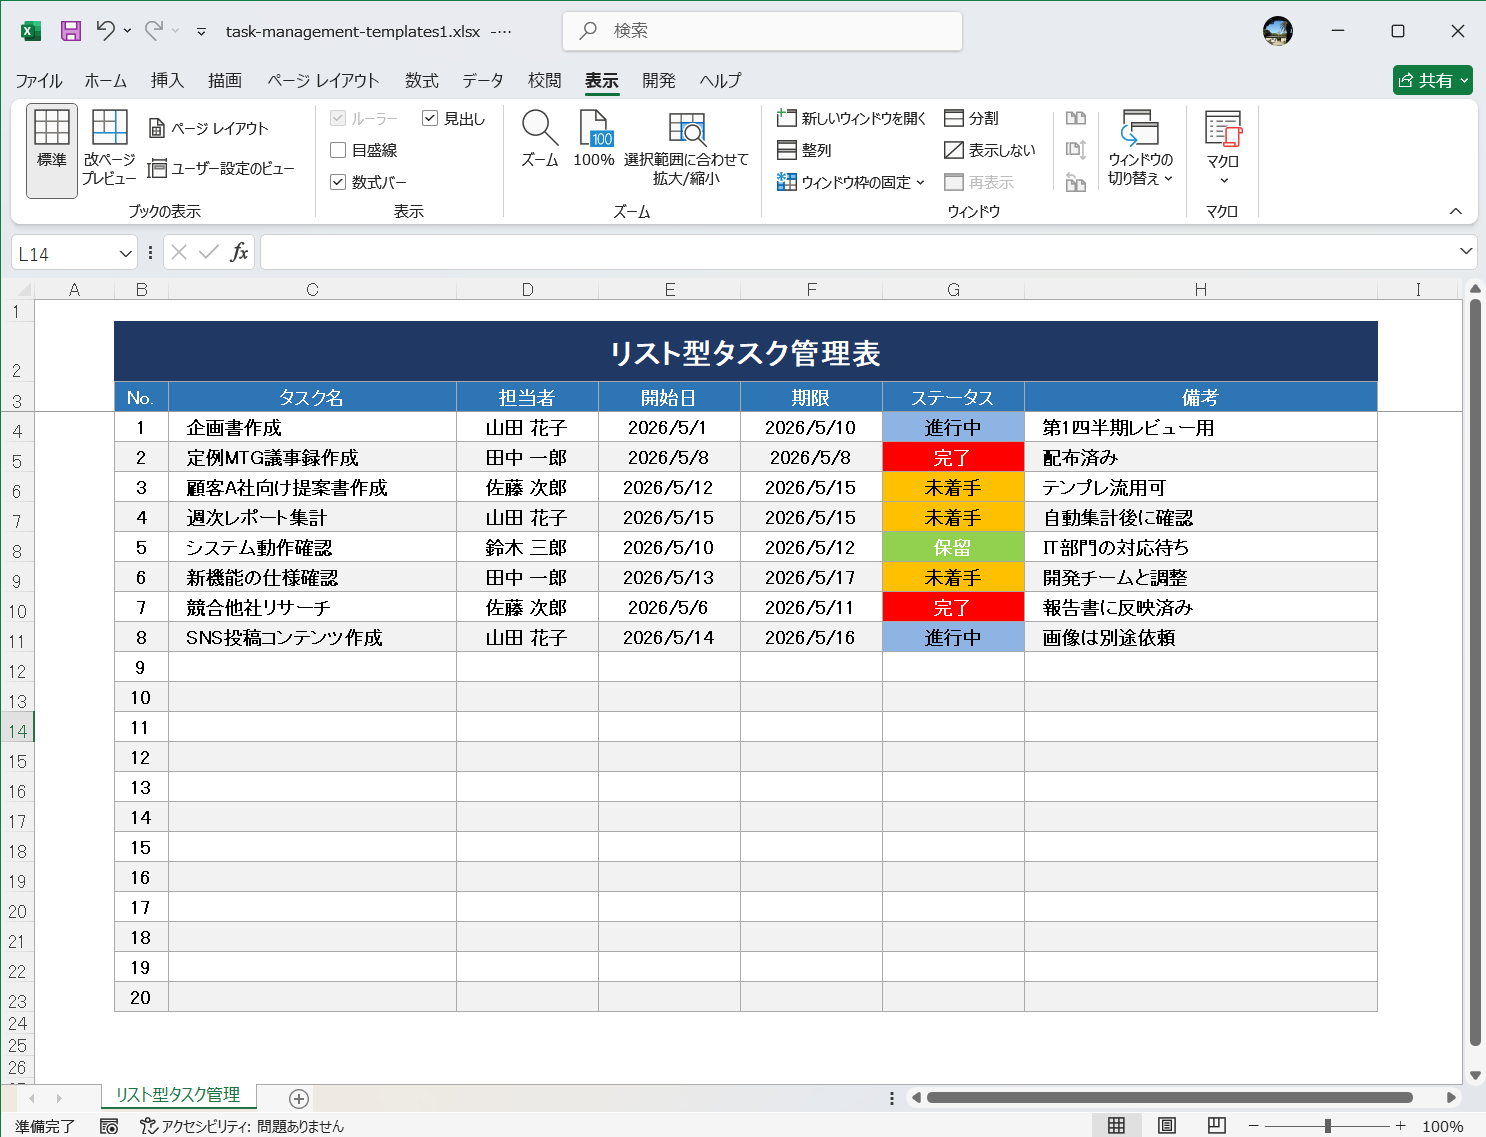Screen dimensions: 1486x1137
Task: Click the red 完了 cell for task 2
Action: pyautogui.click(x=953, y=457)
